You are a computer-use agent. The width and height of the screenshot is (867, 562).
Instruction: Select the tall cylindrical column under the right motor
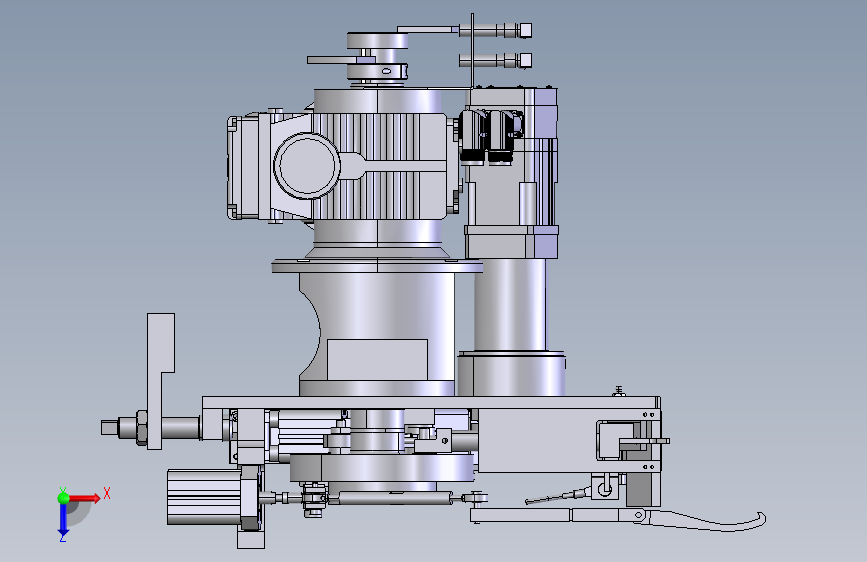[x=510, y=304]
